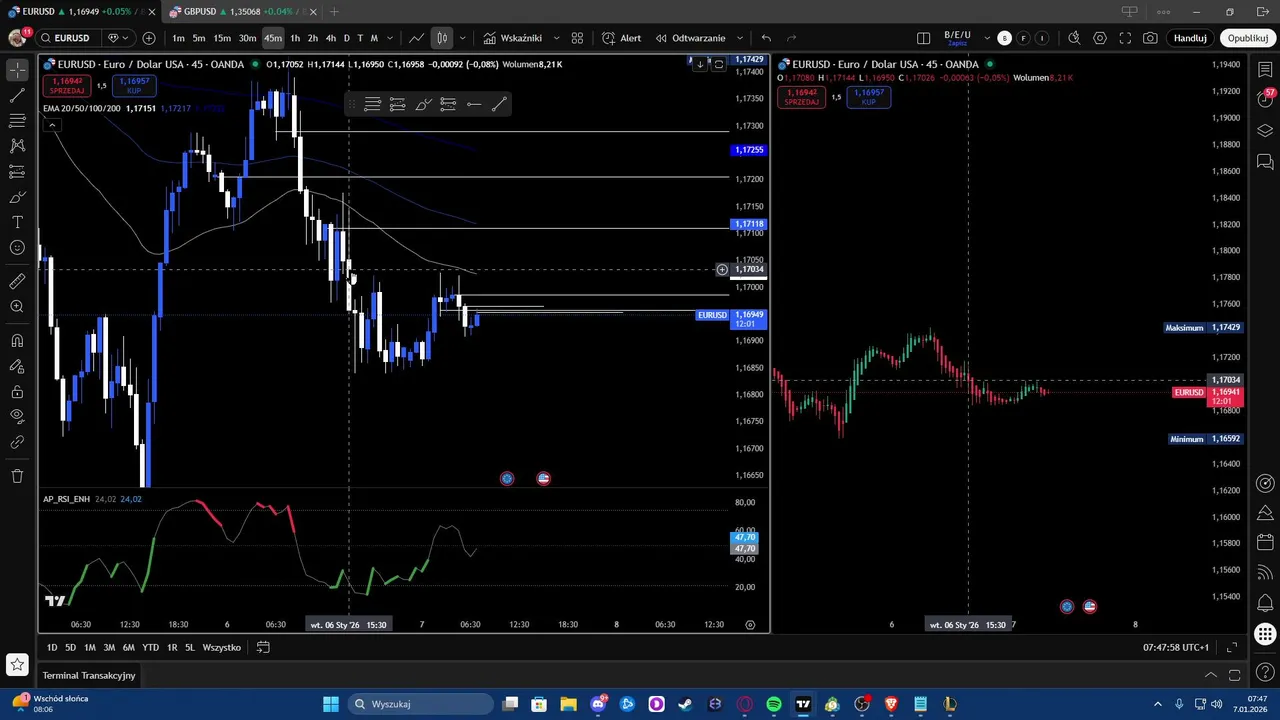The image size is (1280, 720).
Task: Toggle lock all drawings padlock
Action: click(x=17, y=391)
